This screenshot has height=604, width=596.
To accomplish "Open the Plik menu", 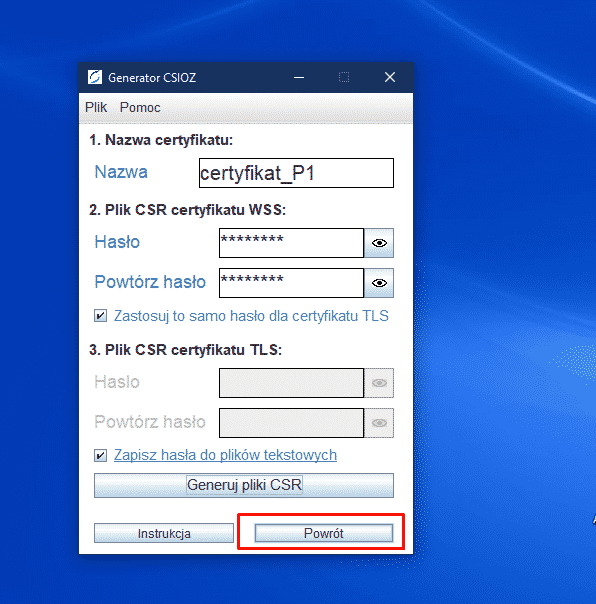I will click(x=96, y=107).
